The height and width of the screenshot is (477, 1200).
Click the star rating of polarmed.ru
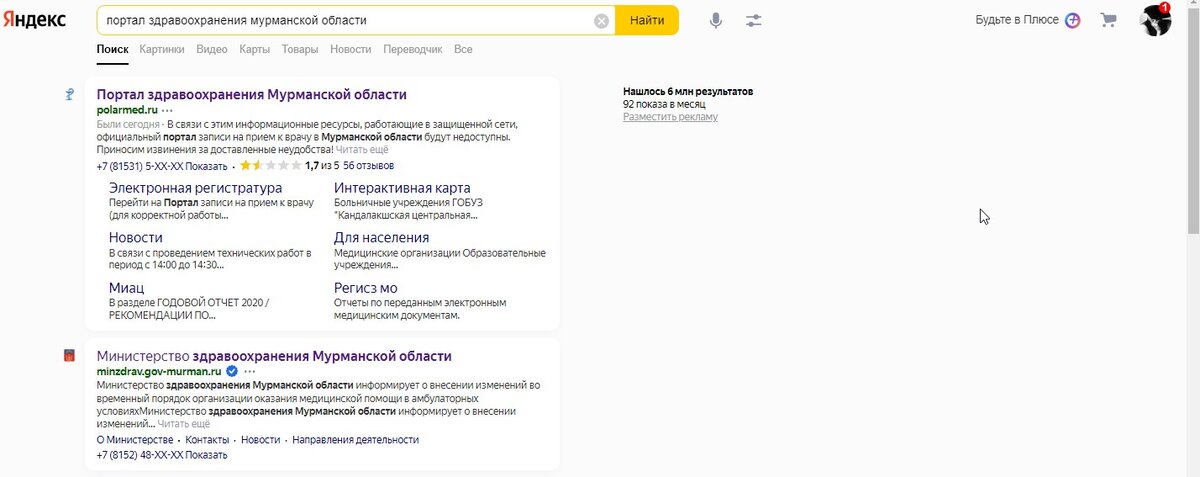pos(269,165)
